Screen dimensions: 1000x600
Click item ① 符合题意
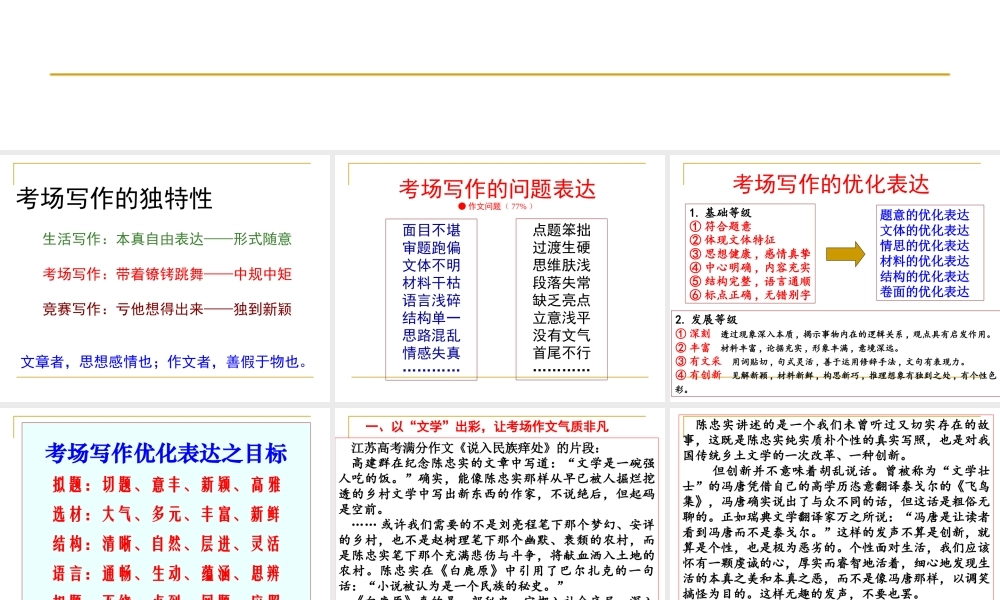coord(720,226)
